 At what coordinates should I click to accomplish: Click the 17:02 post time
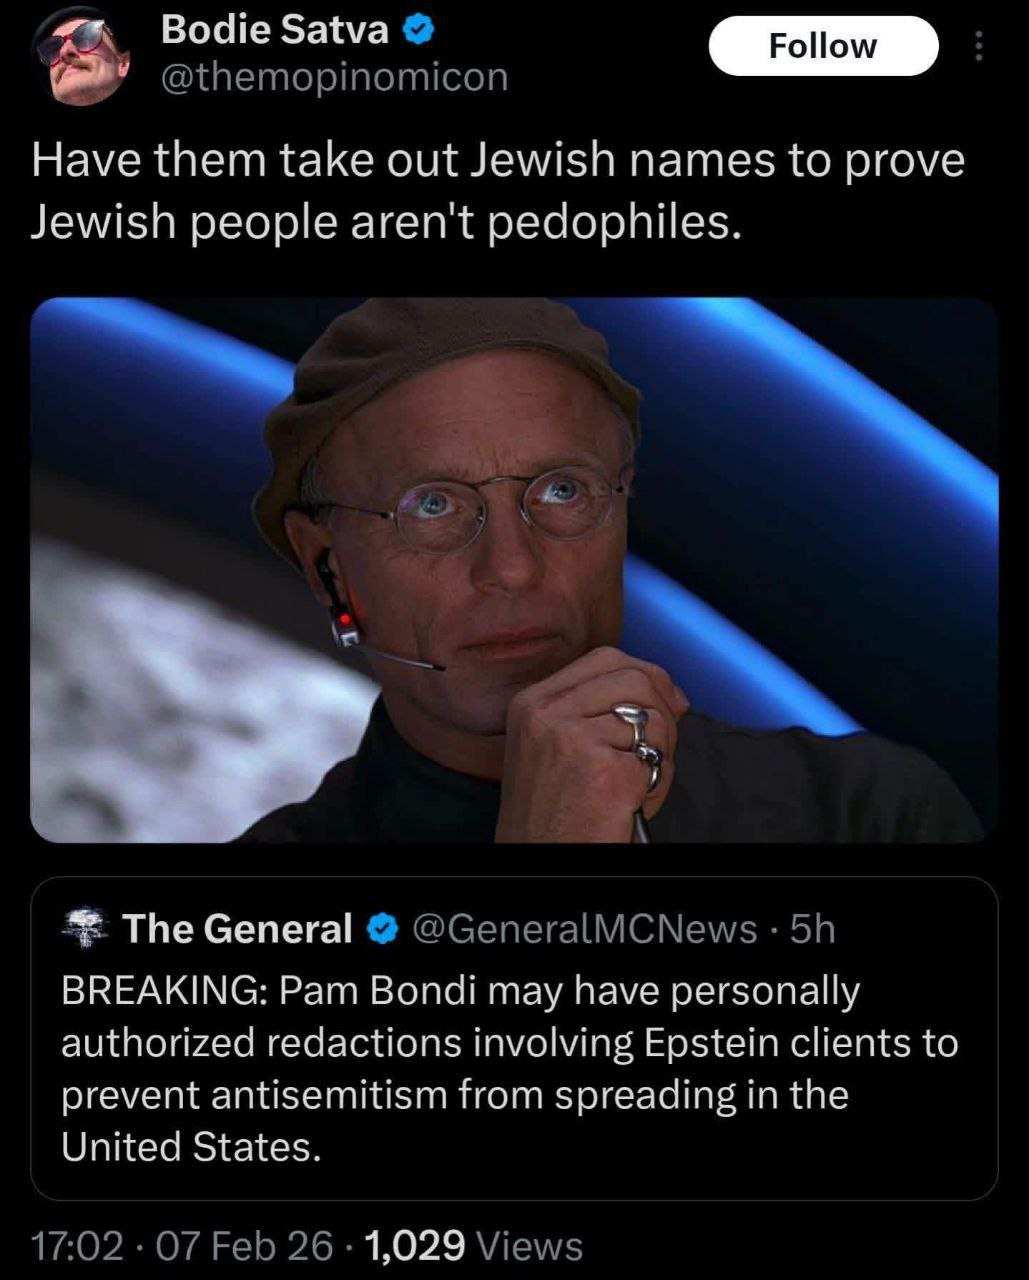(77, 1246)
